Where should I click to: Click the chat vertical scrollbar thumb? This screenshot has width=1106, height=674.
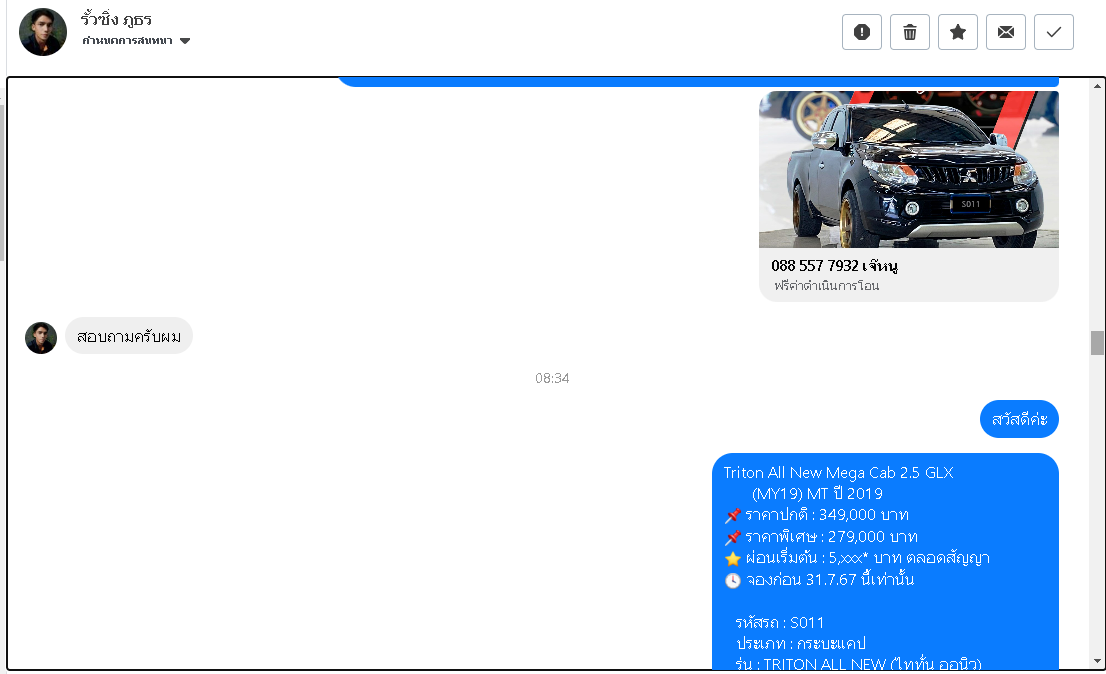click(1097, 343)
